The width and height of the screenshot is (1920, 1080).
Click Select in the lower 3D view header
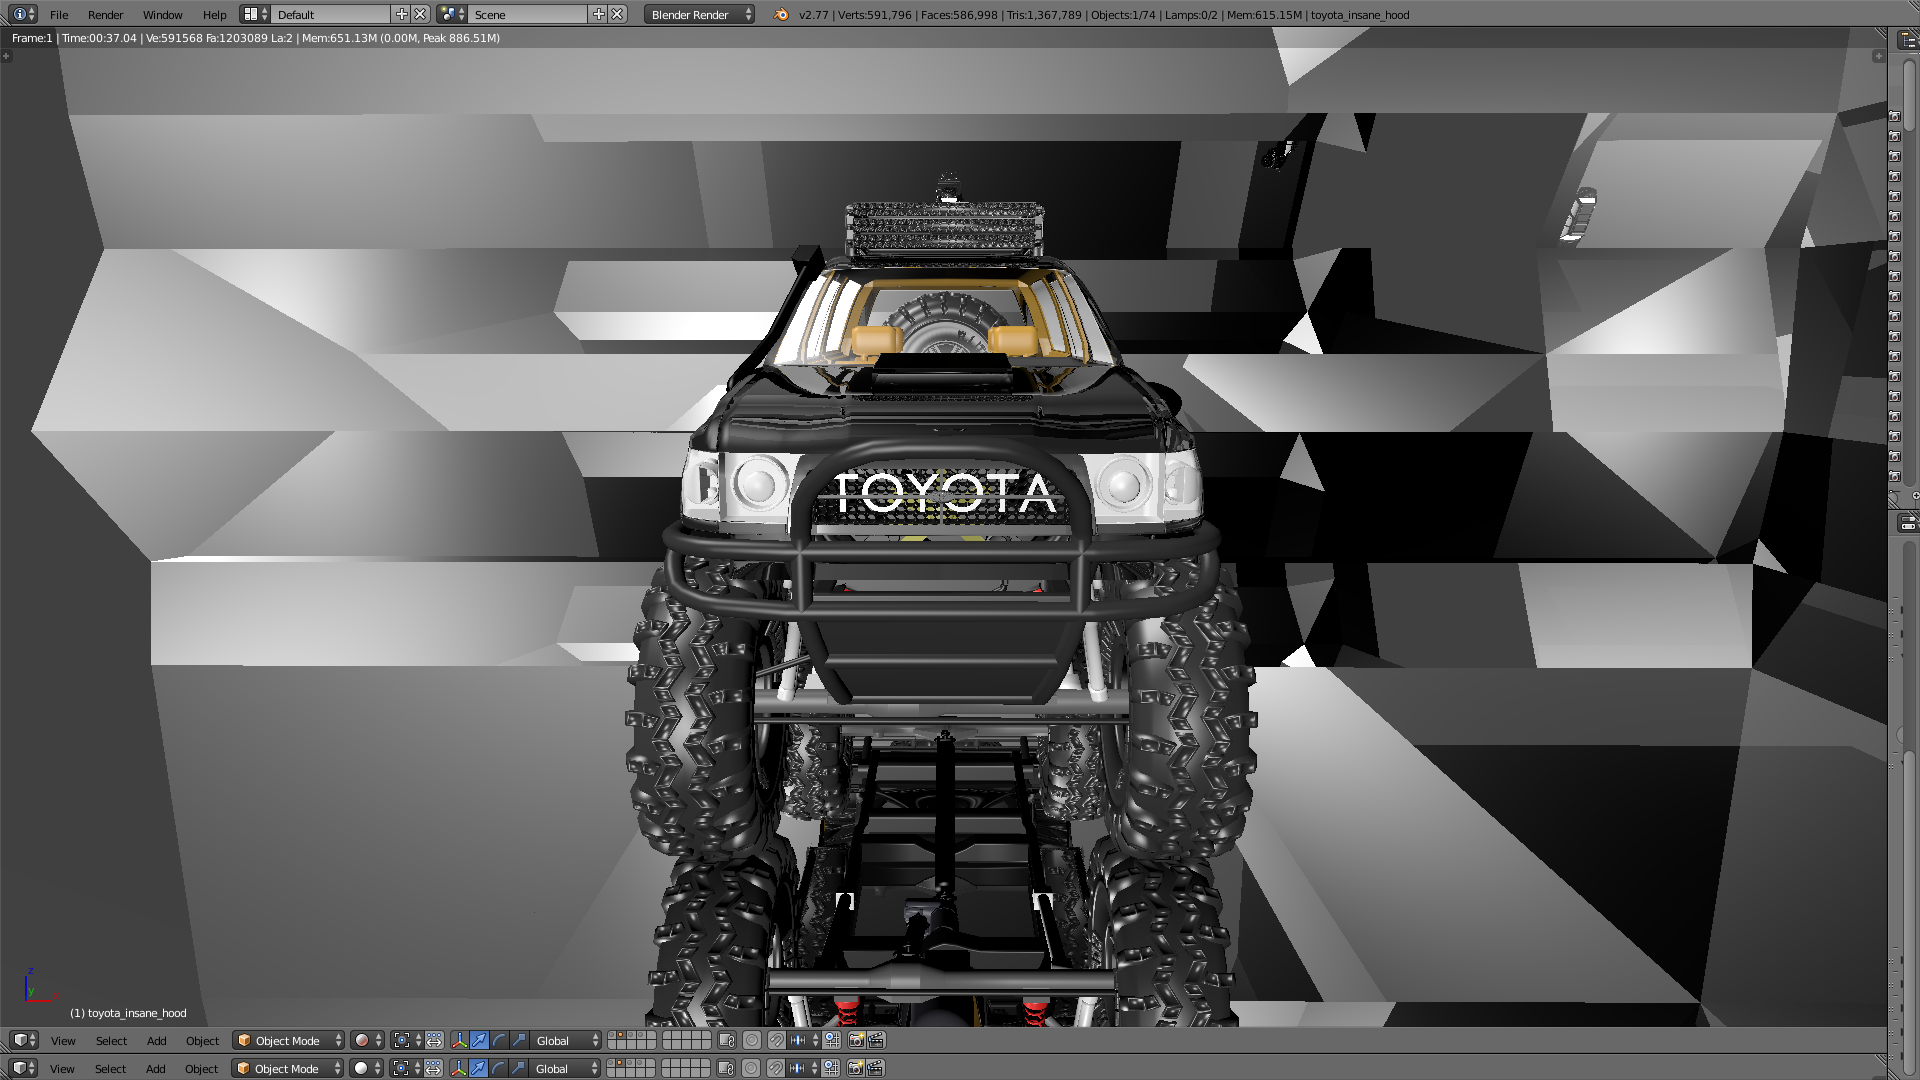point(110,1068)
